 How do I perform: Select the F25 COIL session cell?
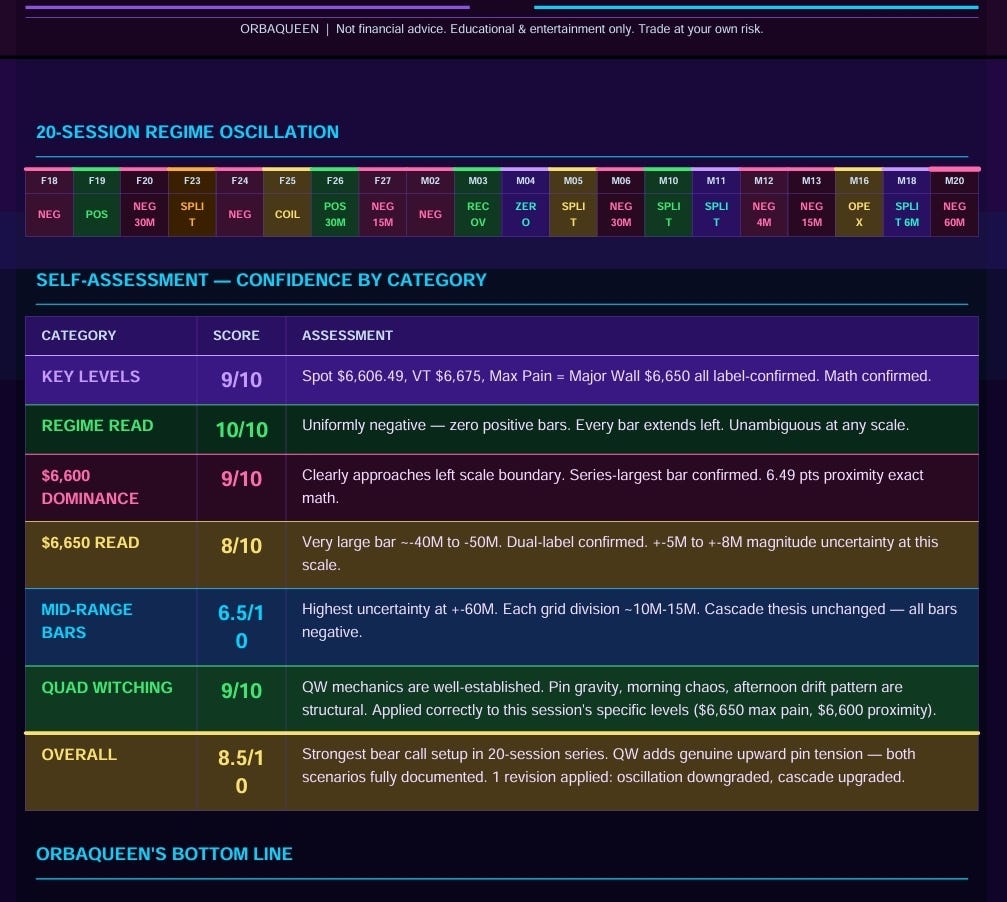click(x=287, y=202)
